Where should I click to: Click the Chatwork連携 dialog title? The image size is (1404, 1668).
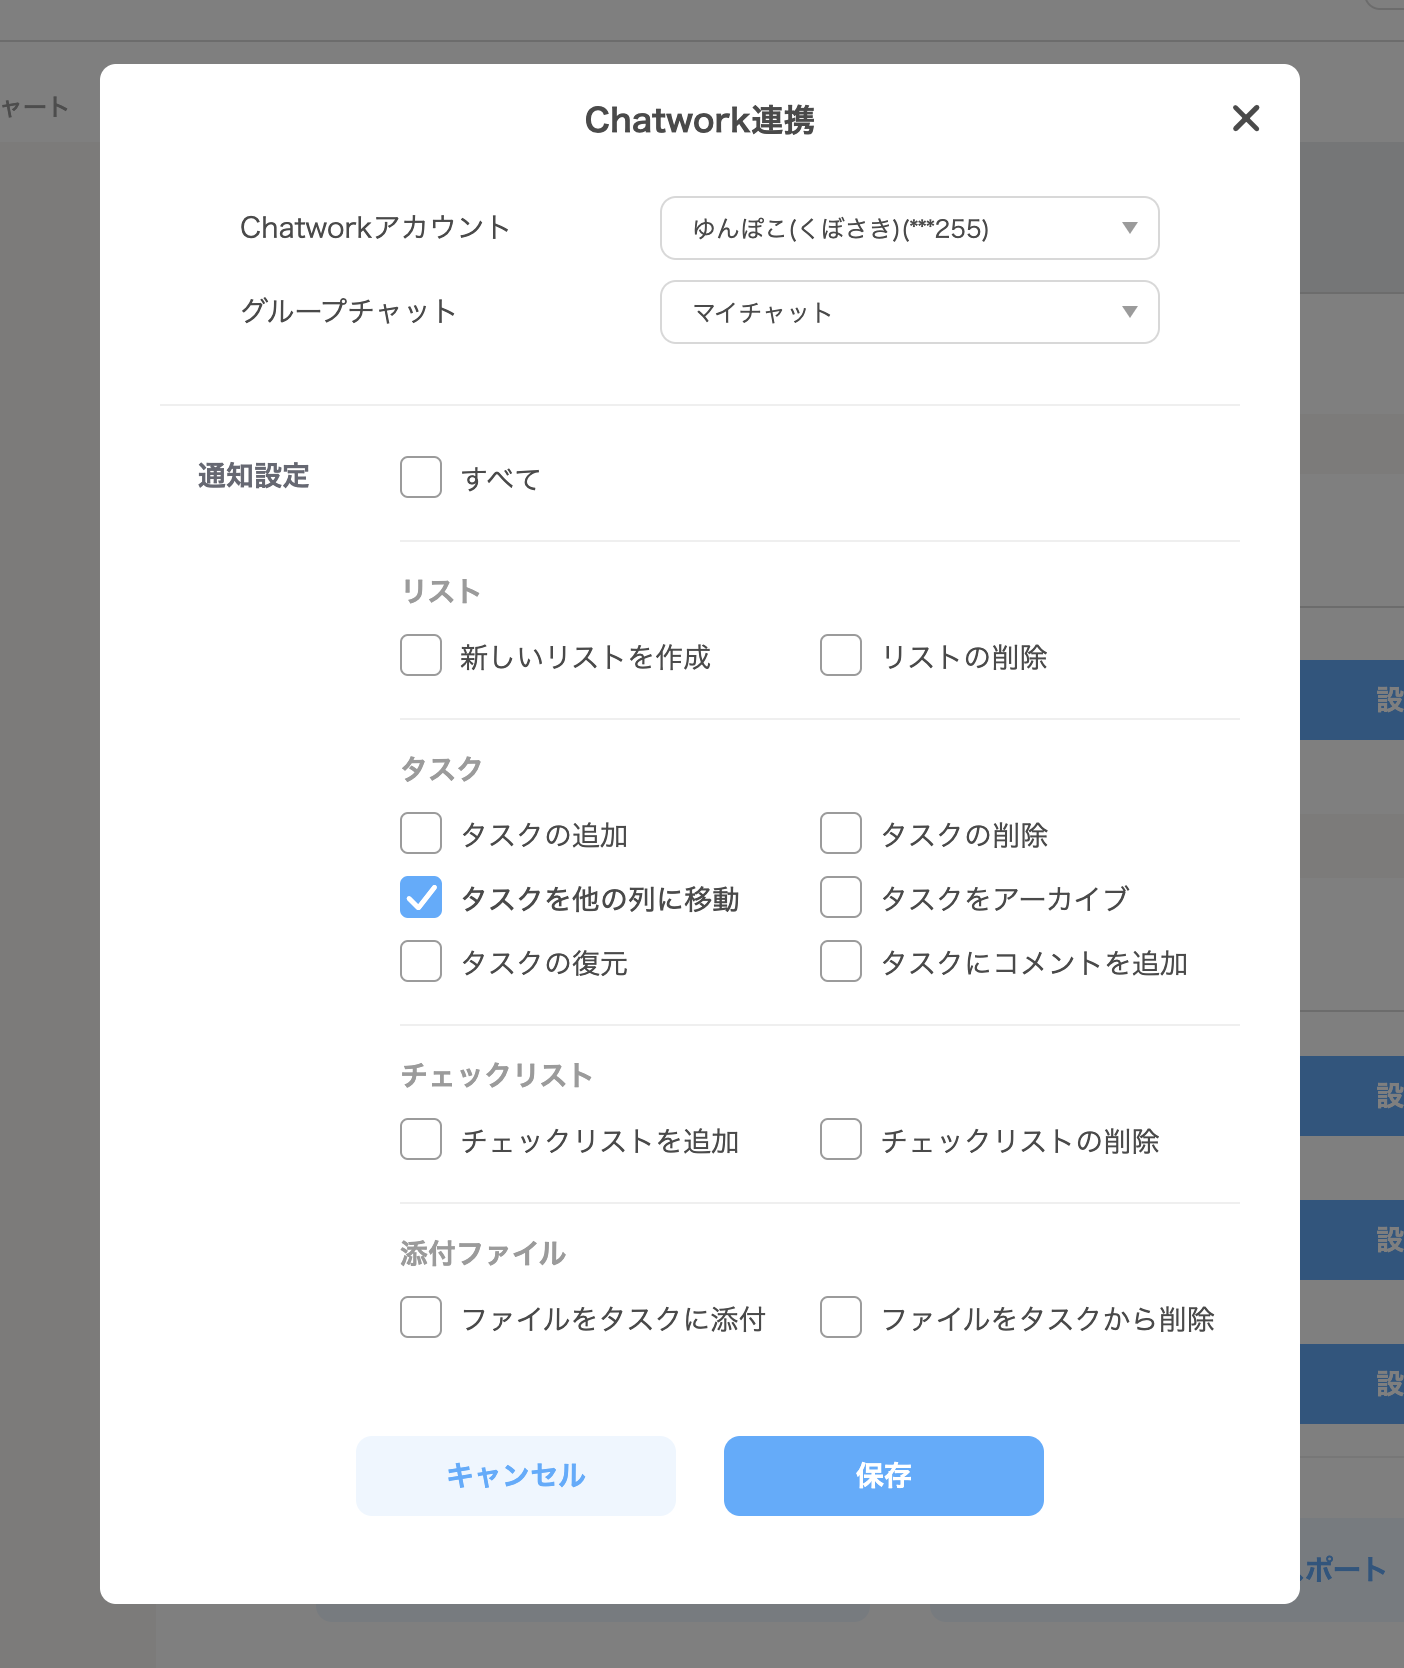[700, 120]
